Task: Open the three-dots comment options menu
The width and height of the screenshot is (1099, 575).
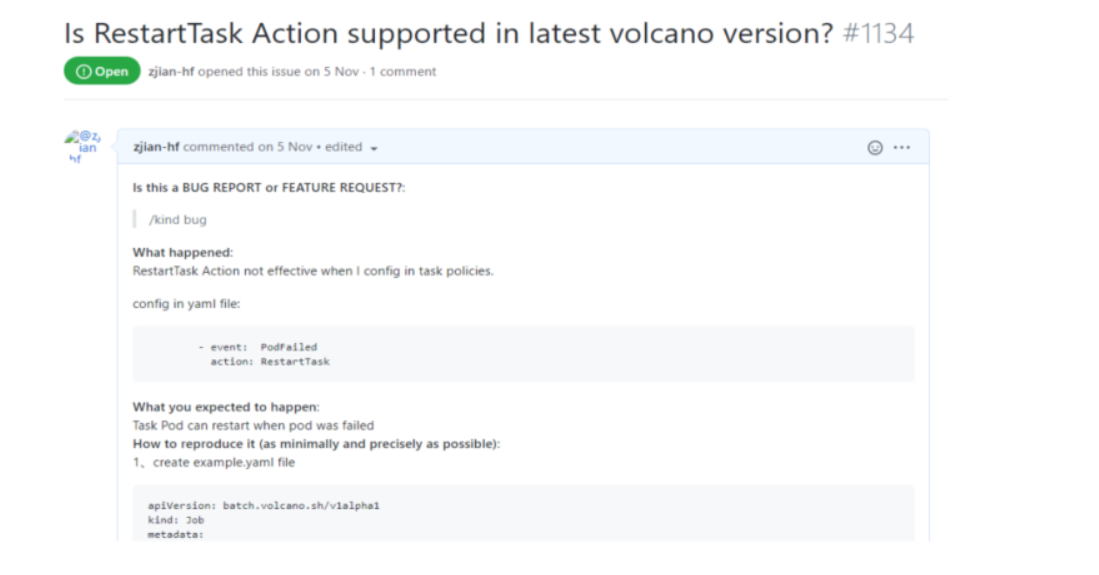Action: coord(902,147)
